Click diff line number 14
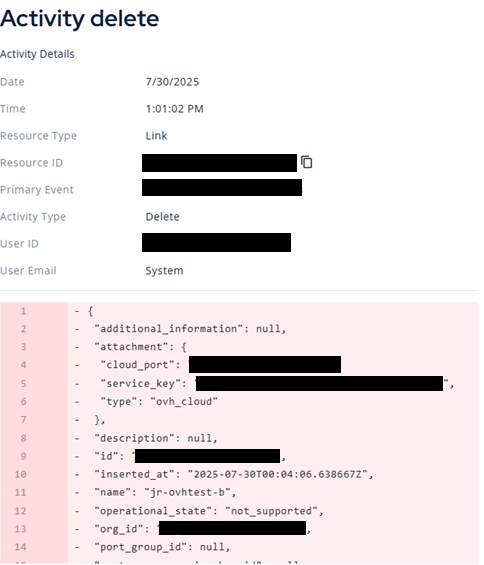 pyautogui.click(x=21, y=547)
